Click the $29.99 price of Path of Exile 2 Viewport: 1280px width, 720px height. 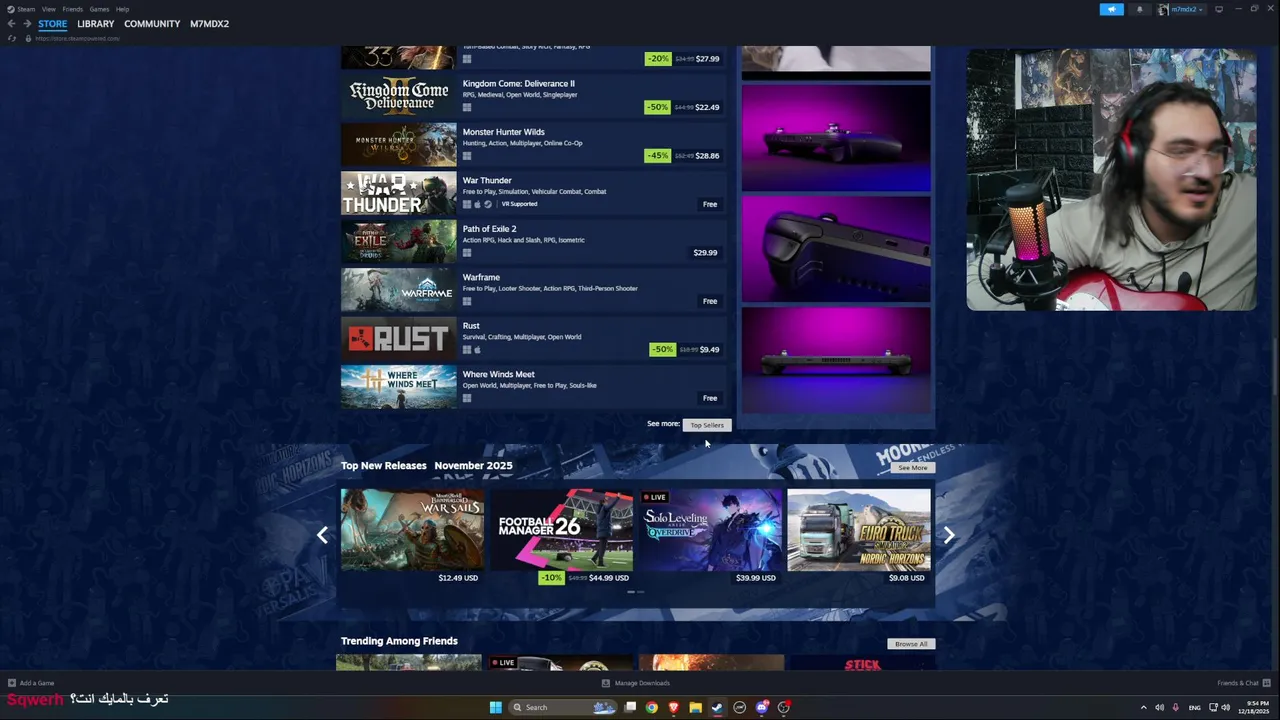coord(705,253)
